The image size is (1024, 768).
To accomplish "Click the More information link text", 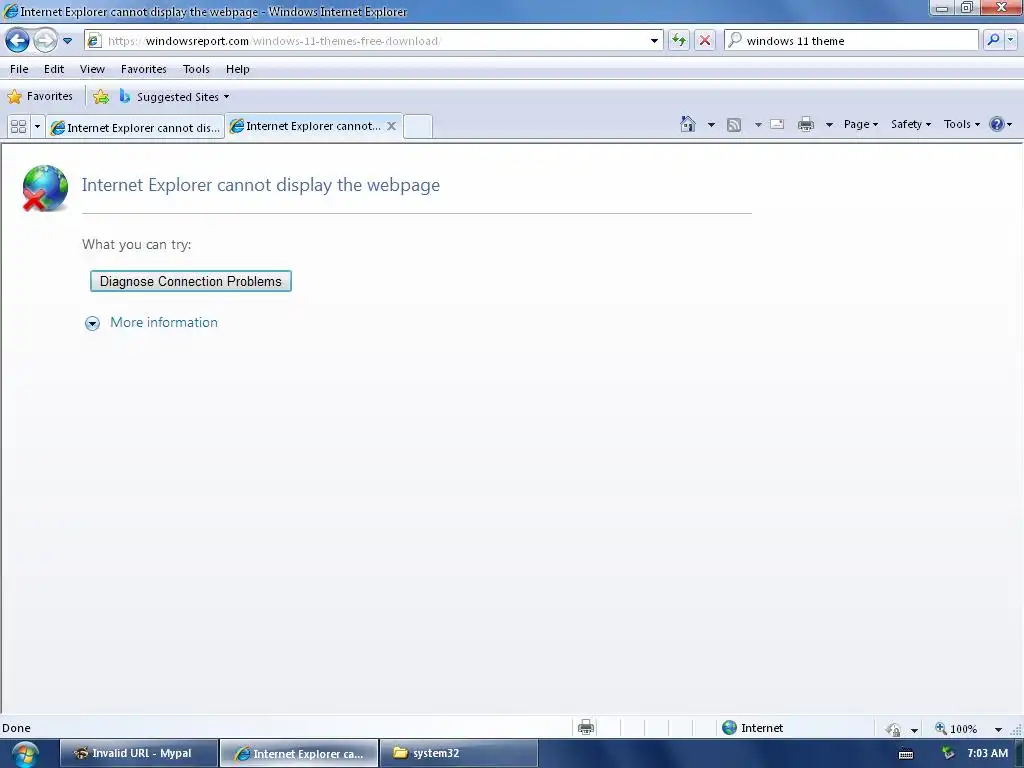I will click(x=164, y=322).
